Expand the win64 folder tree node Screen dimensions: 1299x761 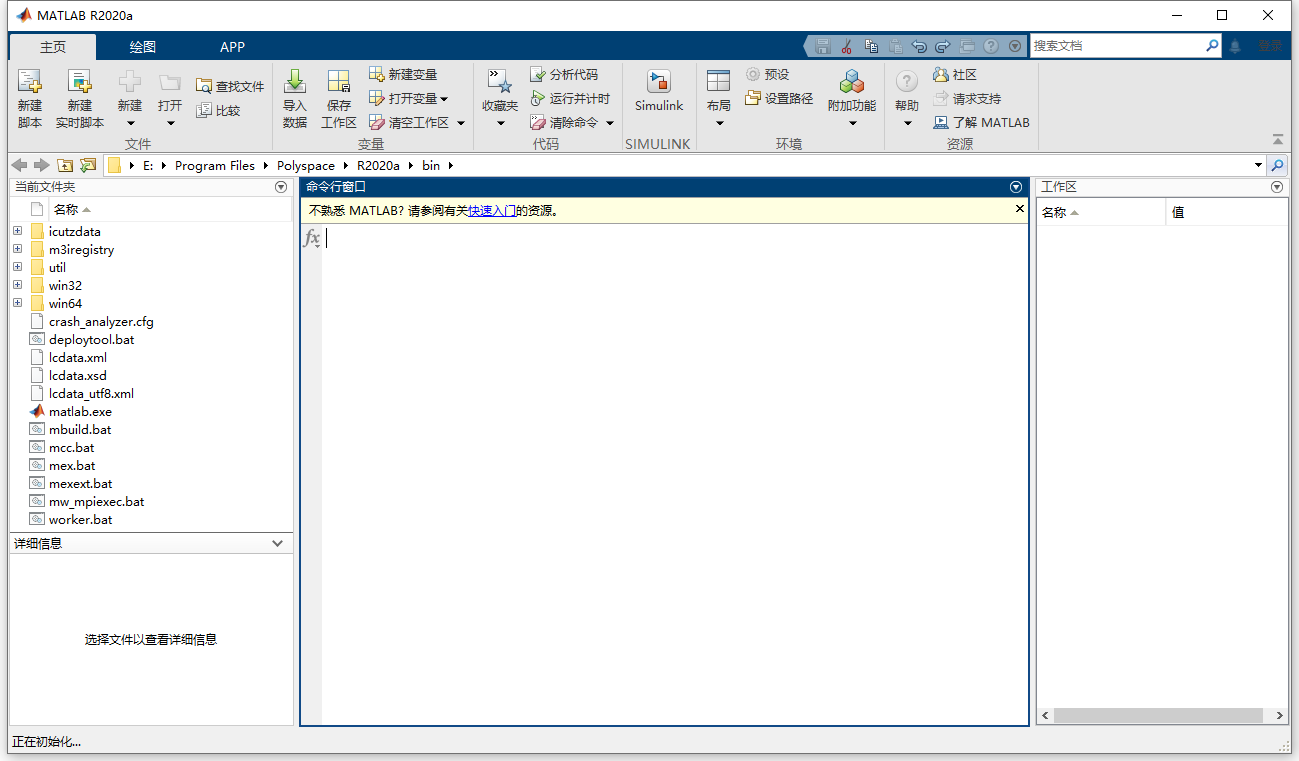click(17, 303)
